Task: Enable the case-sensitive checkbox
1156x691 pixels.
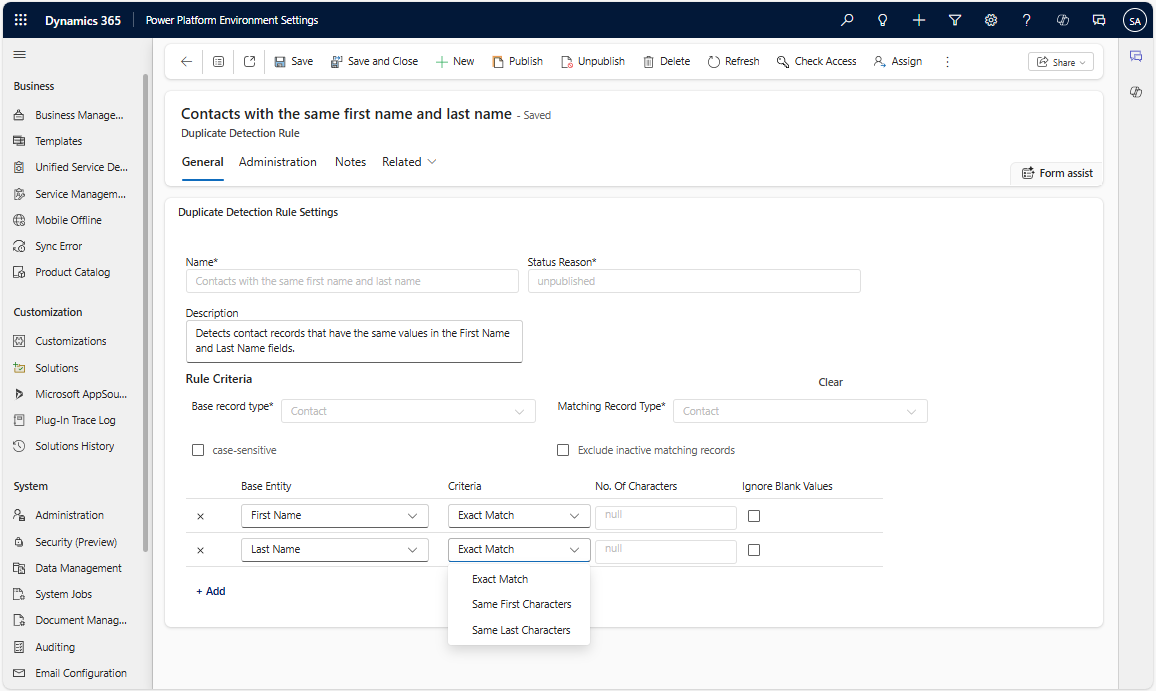Action: point(198,451)
